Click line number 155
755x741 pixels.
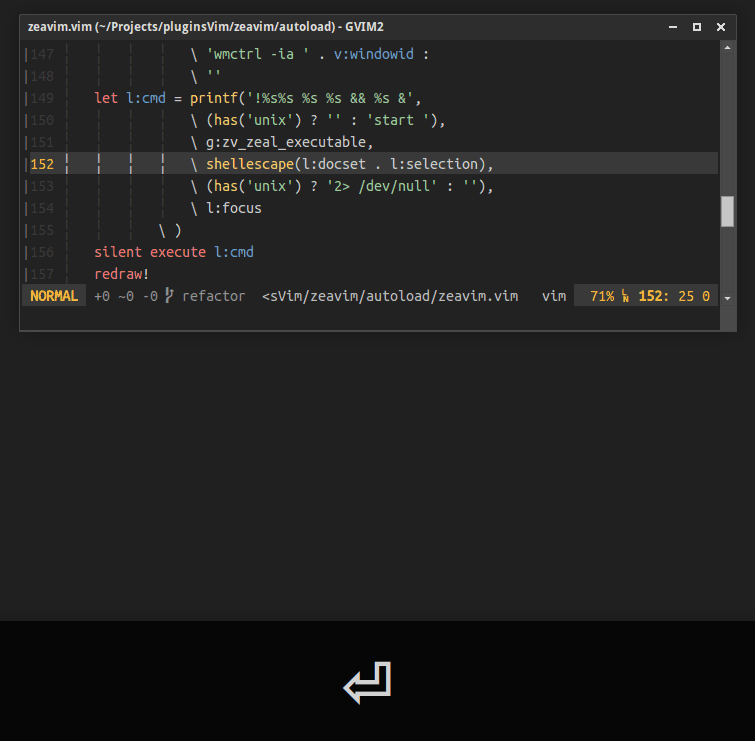[x=42, y=230]
